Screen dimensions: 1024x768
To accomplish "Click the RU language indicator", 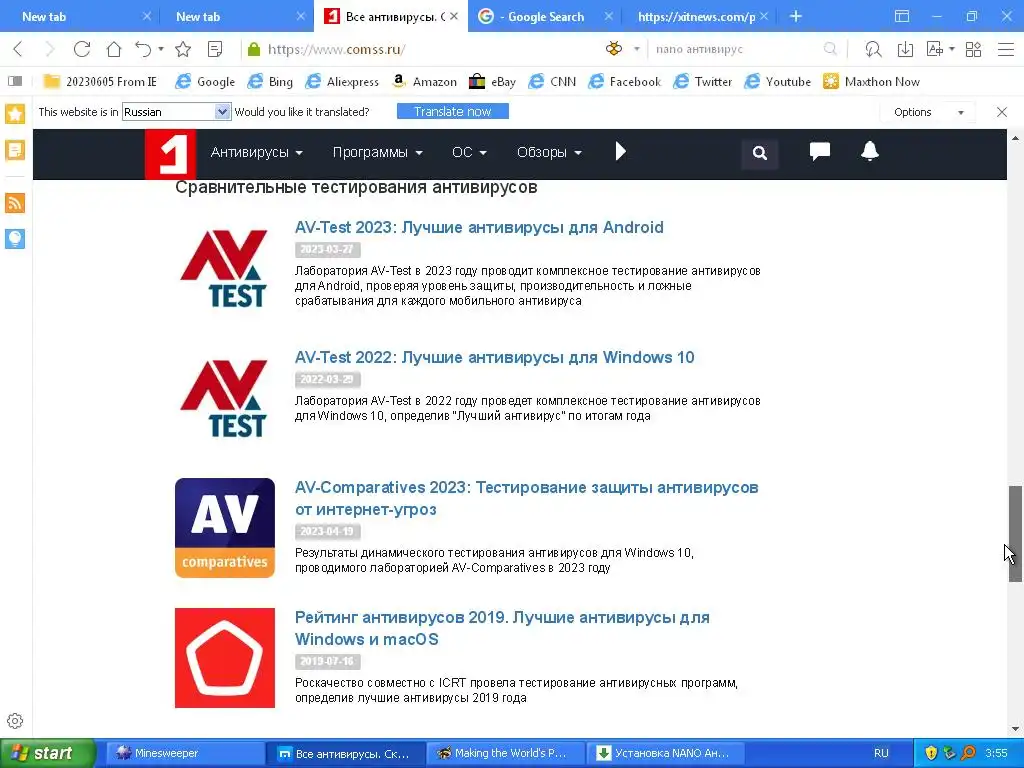I will (881, 753).
